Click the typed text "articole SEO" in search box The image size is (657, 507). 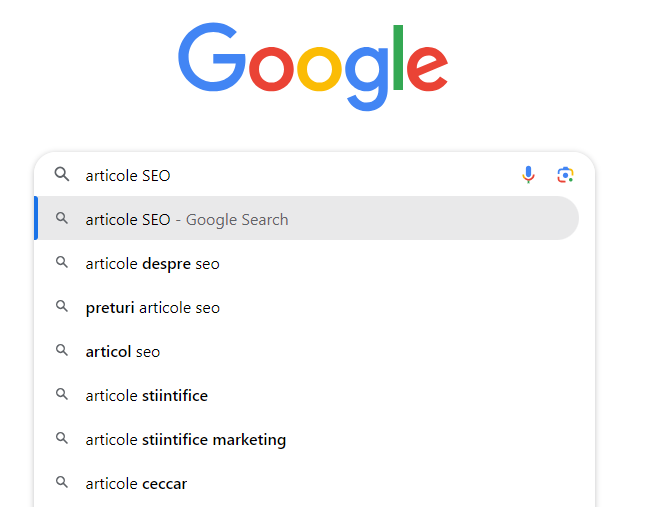pos(128,176)
